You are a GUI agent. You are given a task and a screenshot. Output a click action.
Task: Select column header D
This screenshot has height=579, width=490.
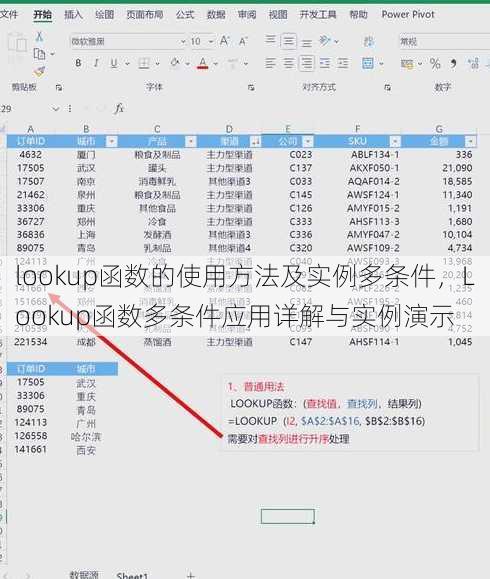click(229, 129)
